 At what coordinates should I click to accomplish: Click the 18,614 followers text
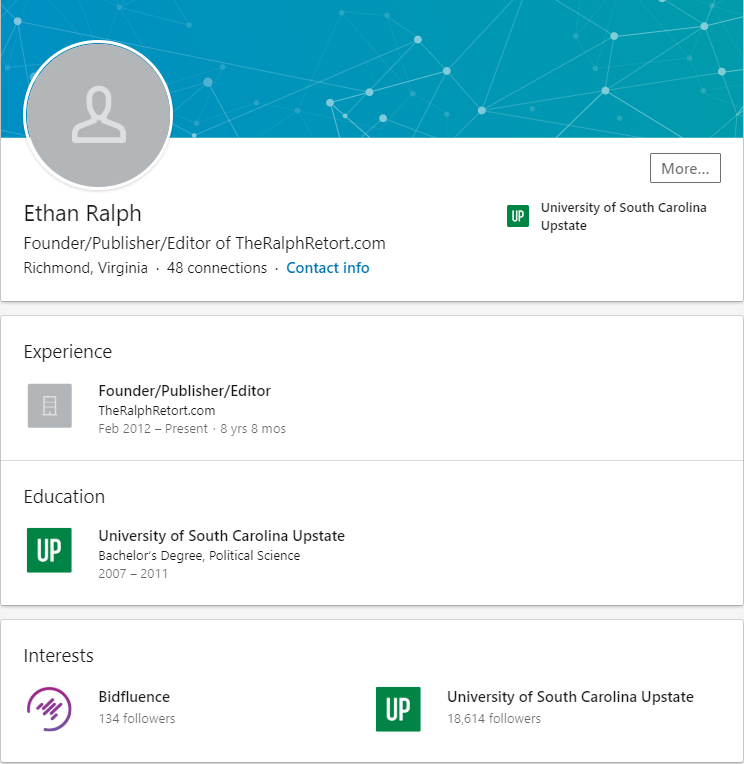(494, 719)
